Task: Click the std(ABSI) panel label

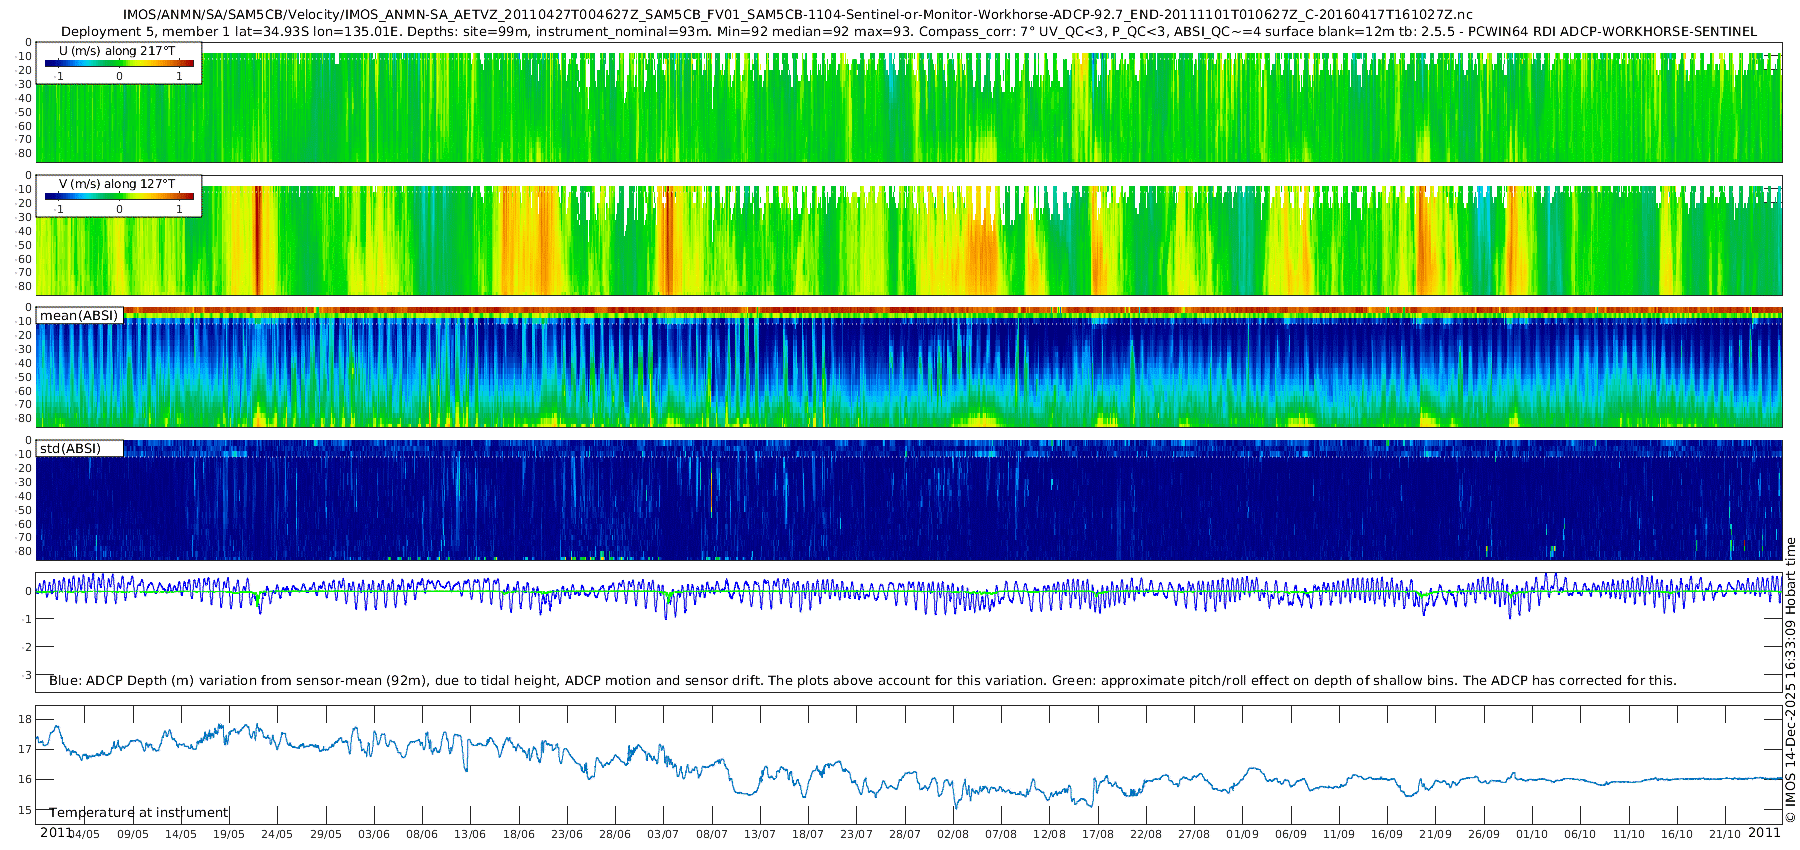Action: pyautogui.click(x=70, y=448)
